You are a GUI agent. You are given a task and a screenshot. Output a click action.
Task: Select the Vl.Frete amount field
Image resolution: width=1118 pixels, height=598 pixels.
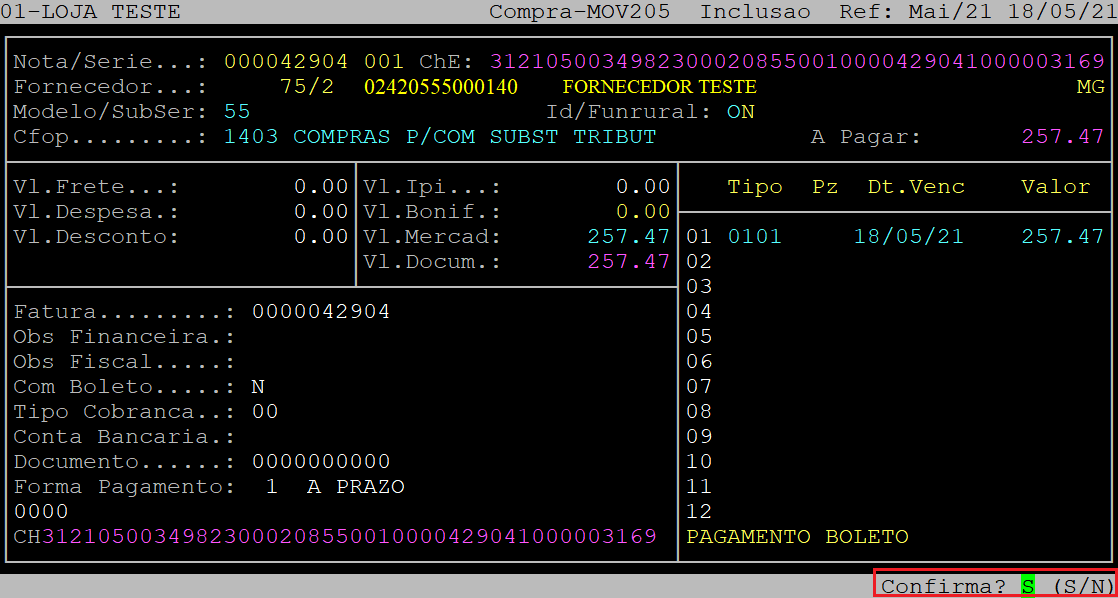(321, 187)
